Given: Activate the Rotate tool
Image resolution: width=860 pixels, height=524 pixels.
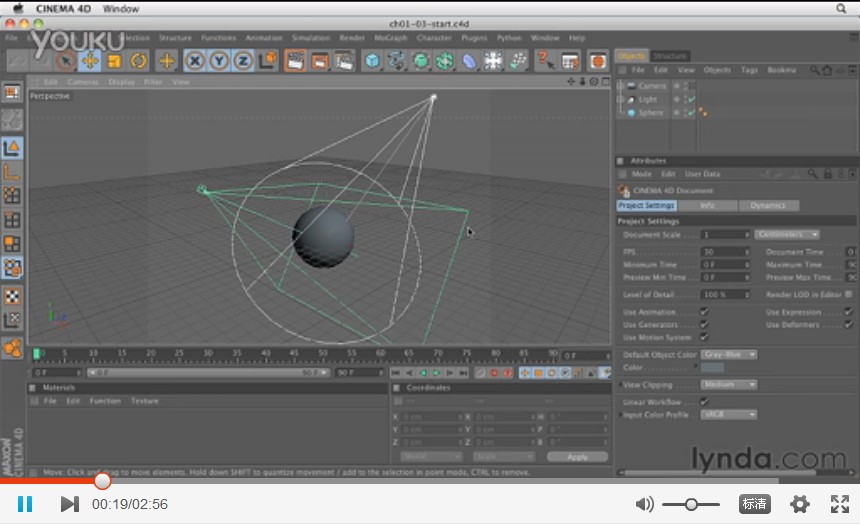Looking at the screenshot, I should pyautogui.click(x=138, y=61).
